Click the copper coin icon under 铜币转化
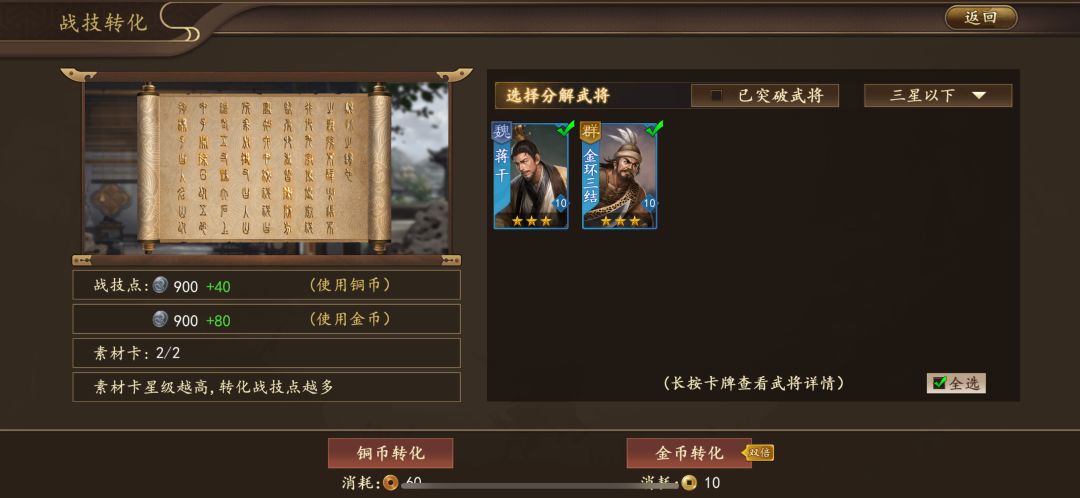The image size is (1080, 498). (x=391, y=482)
